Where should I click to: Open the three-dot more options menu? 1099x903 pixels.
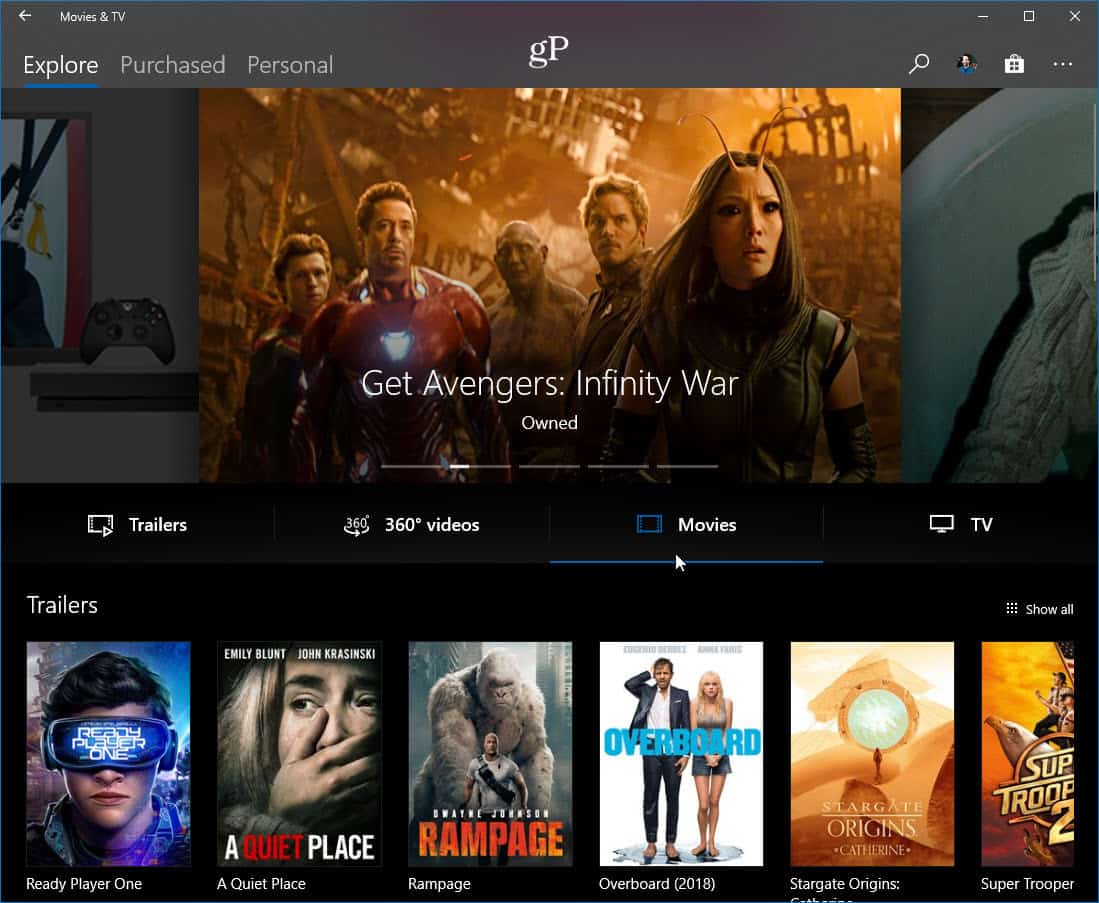(x=1062, y=64)
